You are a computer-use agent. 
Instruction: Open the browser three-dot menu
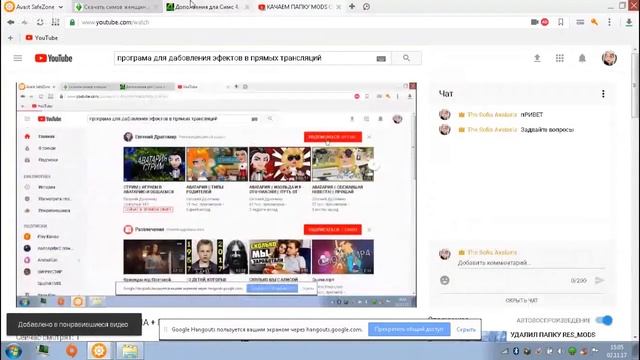(609, 22)
